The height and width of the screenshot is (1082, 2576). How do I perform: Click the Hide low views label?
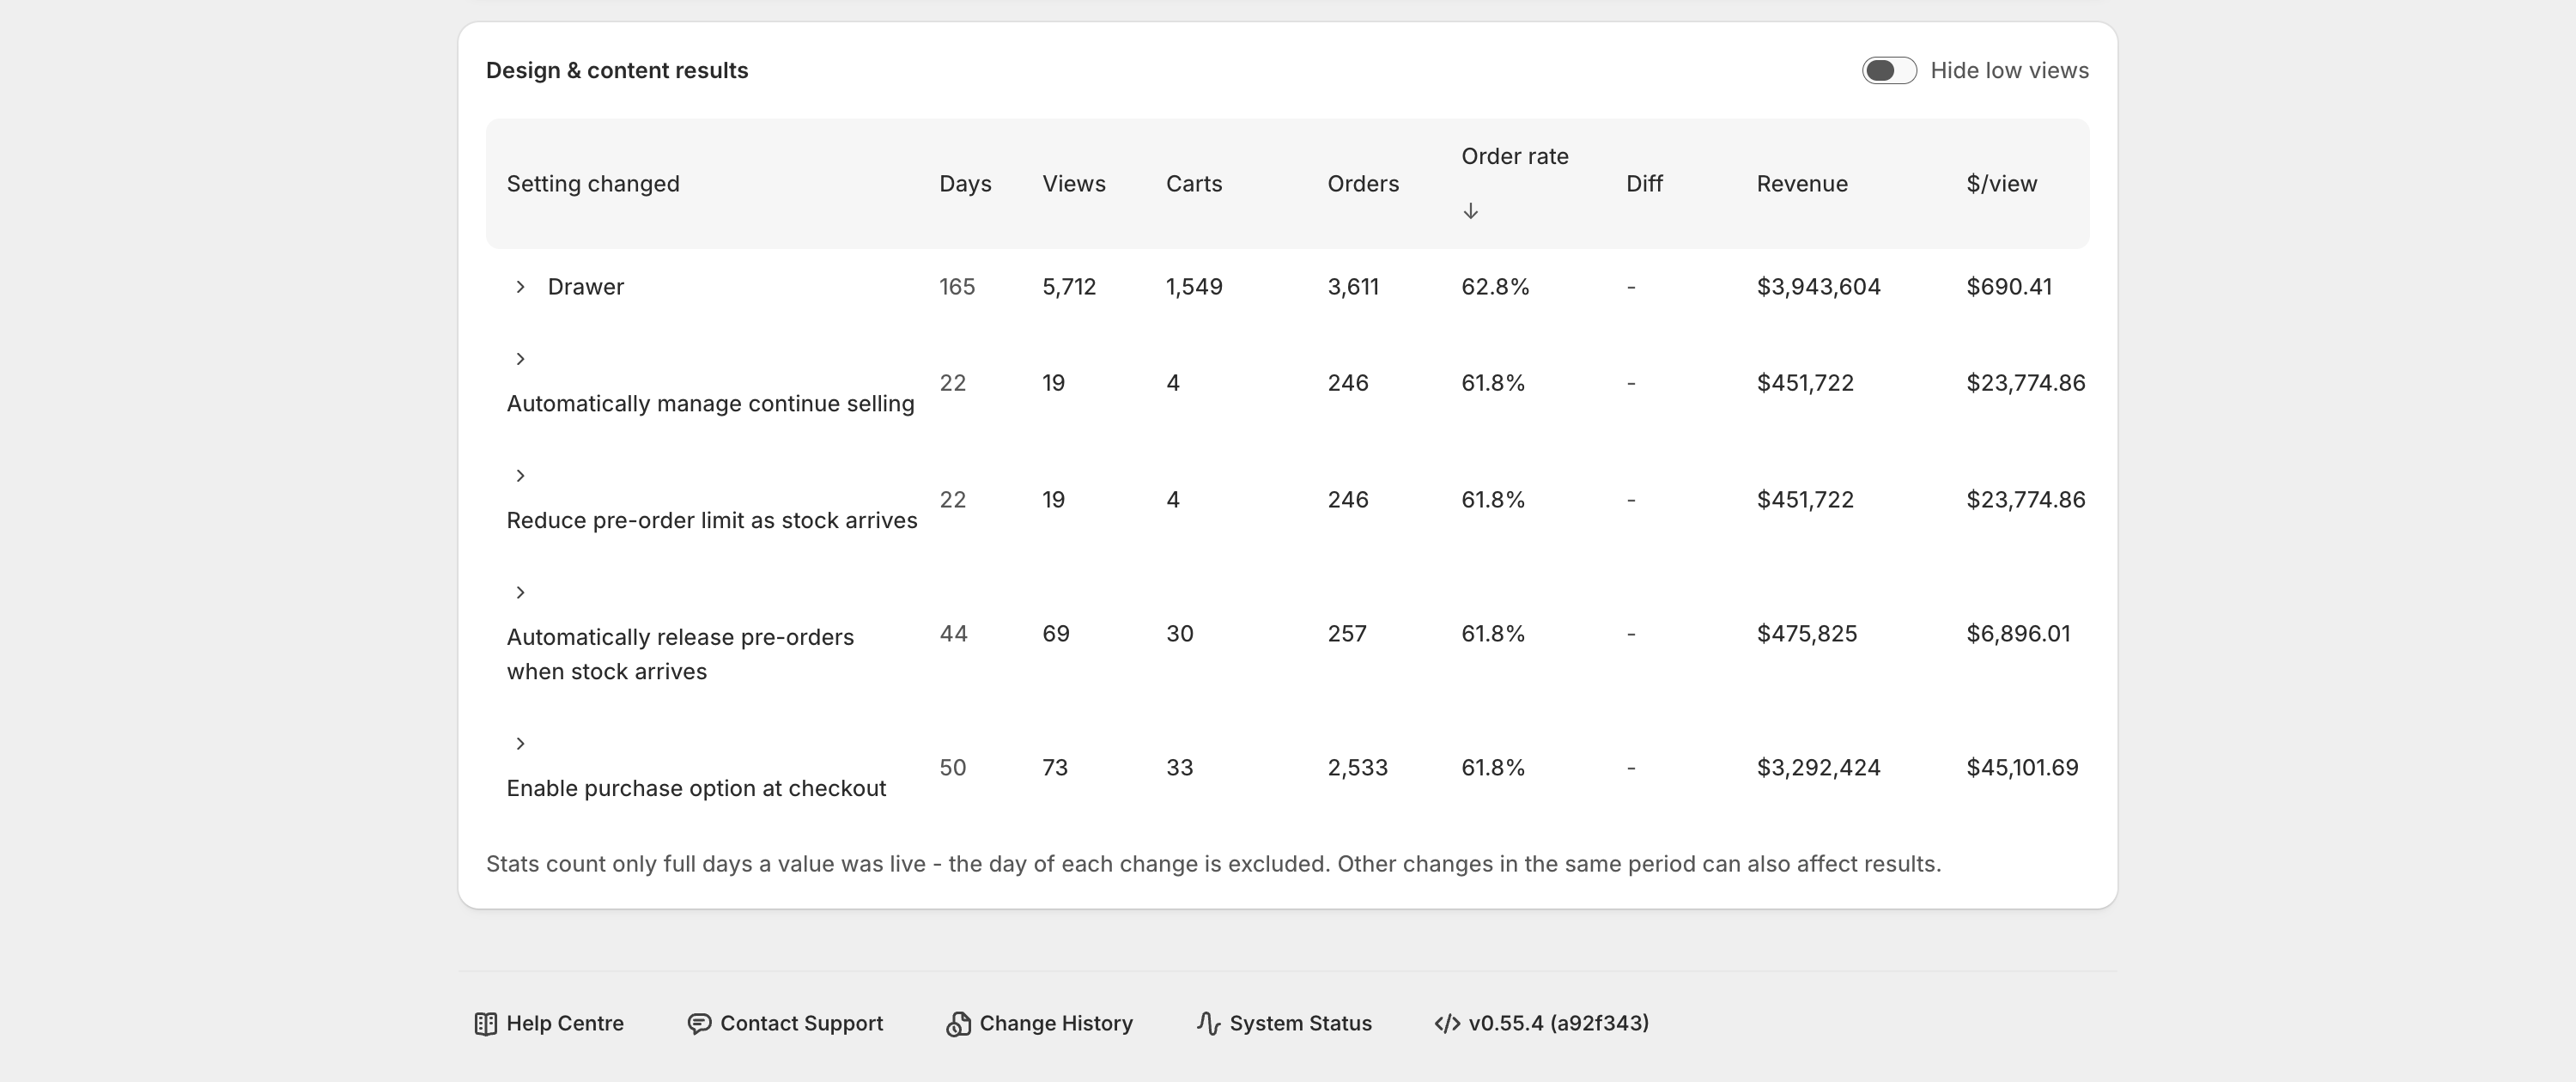click(2009, 71)
